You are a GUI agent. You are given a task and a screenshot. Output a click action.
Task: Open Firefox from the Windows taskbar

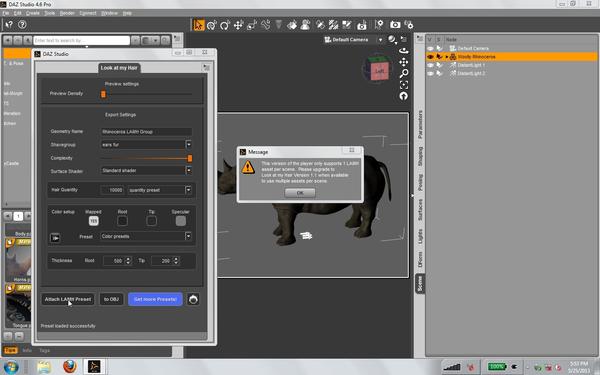(x=69, y=366)
